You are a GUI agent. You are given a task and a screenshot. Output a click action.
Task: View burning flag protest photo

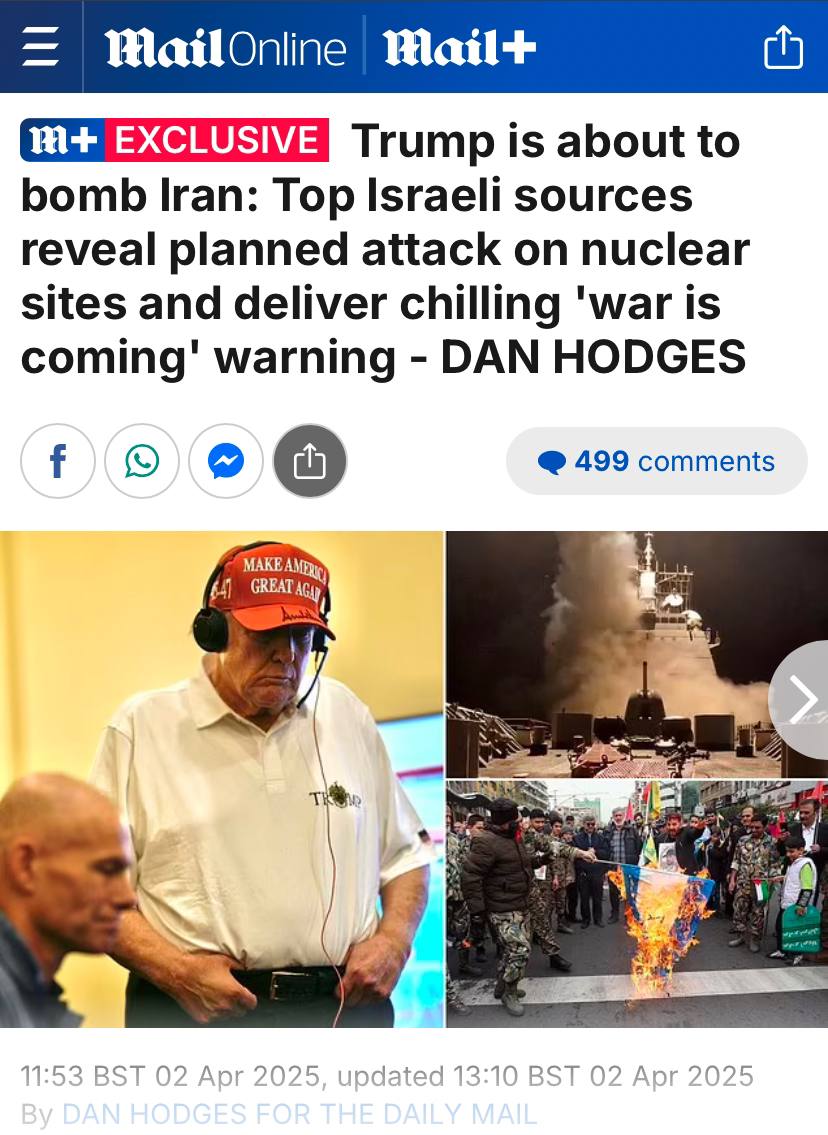[637, 904]
